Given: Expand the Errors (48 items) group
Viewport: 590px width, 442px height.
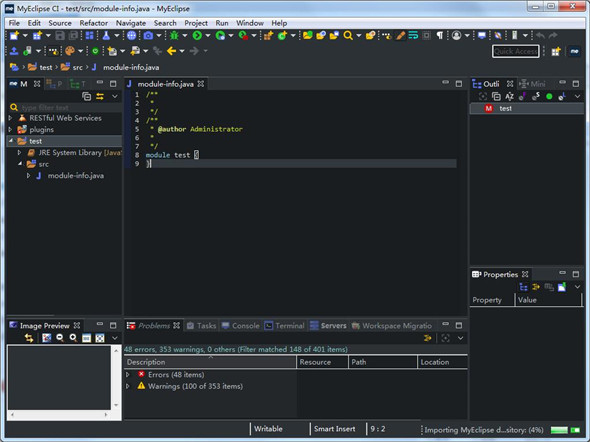Looking at the screenshot, I should (x=128, y=375).
